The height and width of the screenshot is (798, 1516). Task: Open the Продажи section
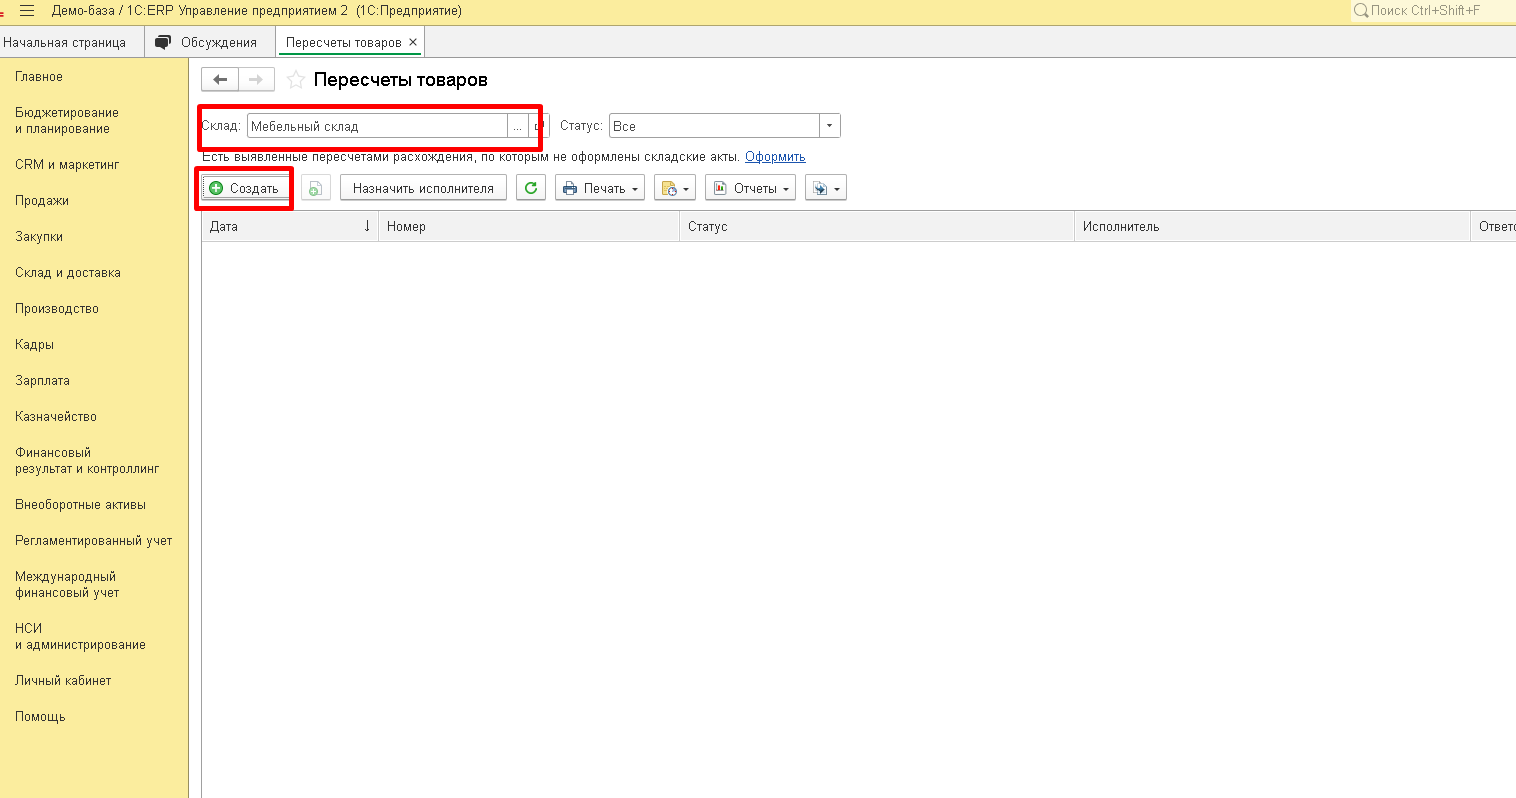[42, 201]
